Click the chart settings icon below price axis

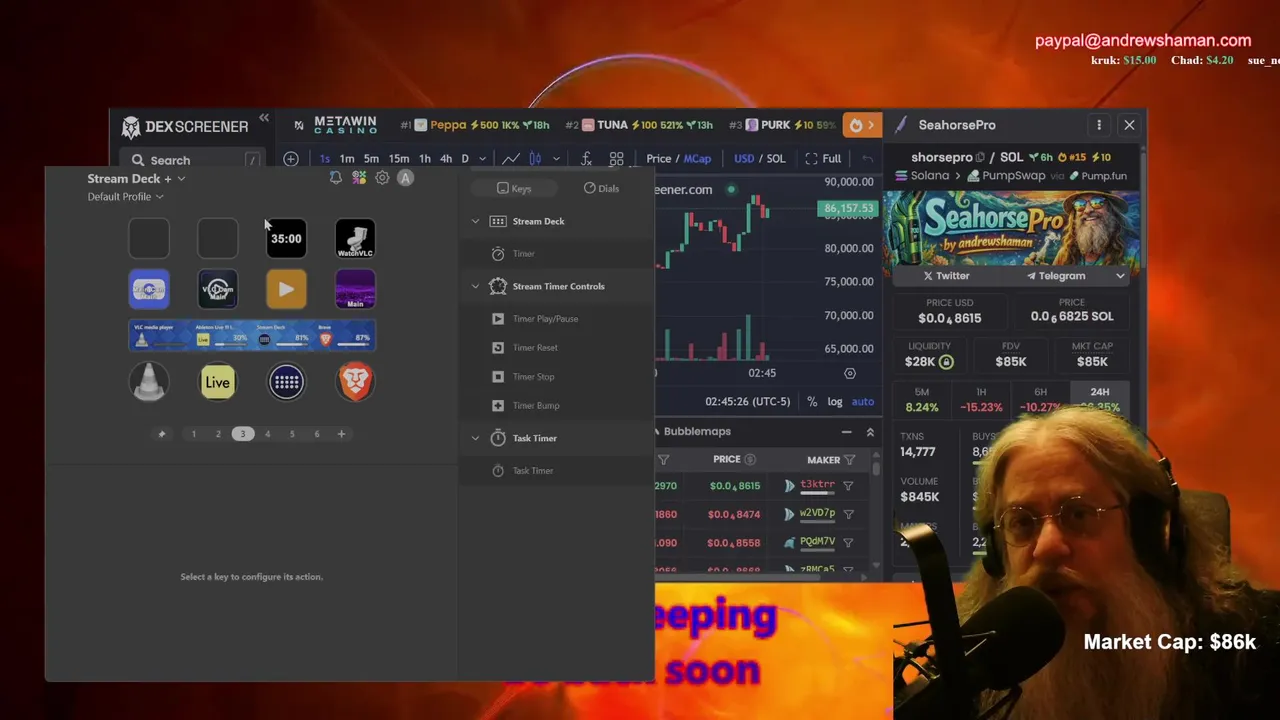[x=850, y=373]
